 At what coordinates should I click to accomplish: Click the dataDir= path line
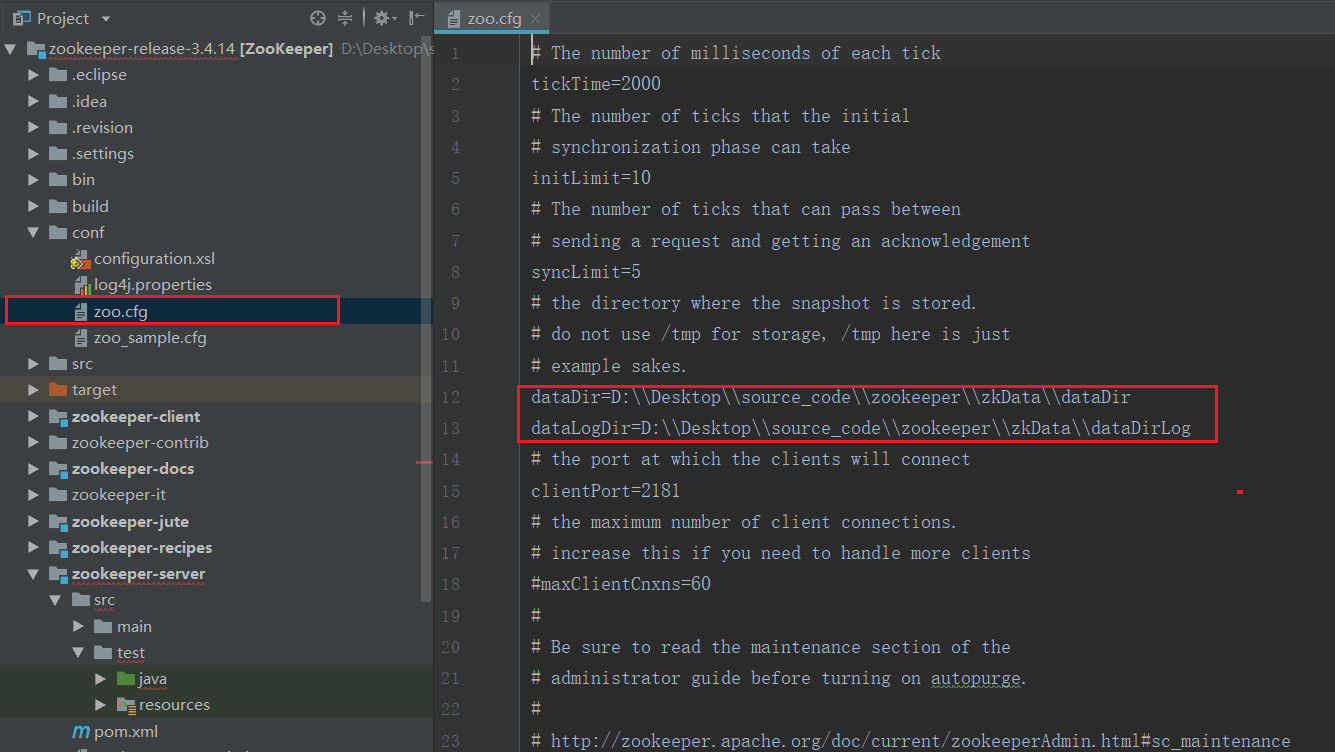pyautogui.click(x=831, y=397)
